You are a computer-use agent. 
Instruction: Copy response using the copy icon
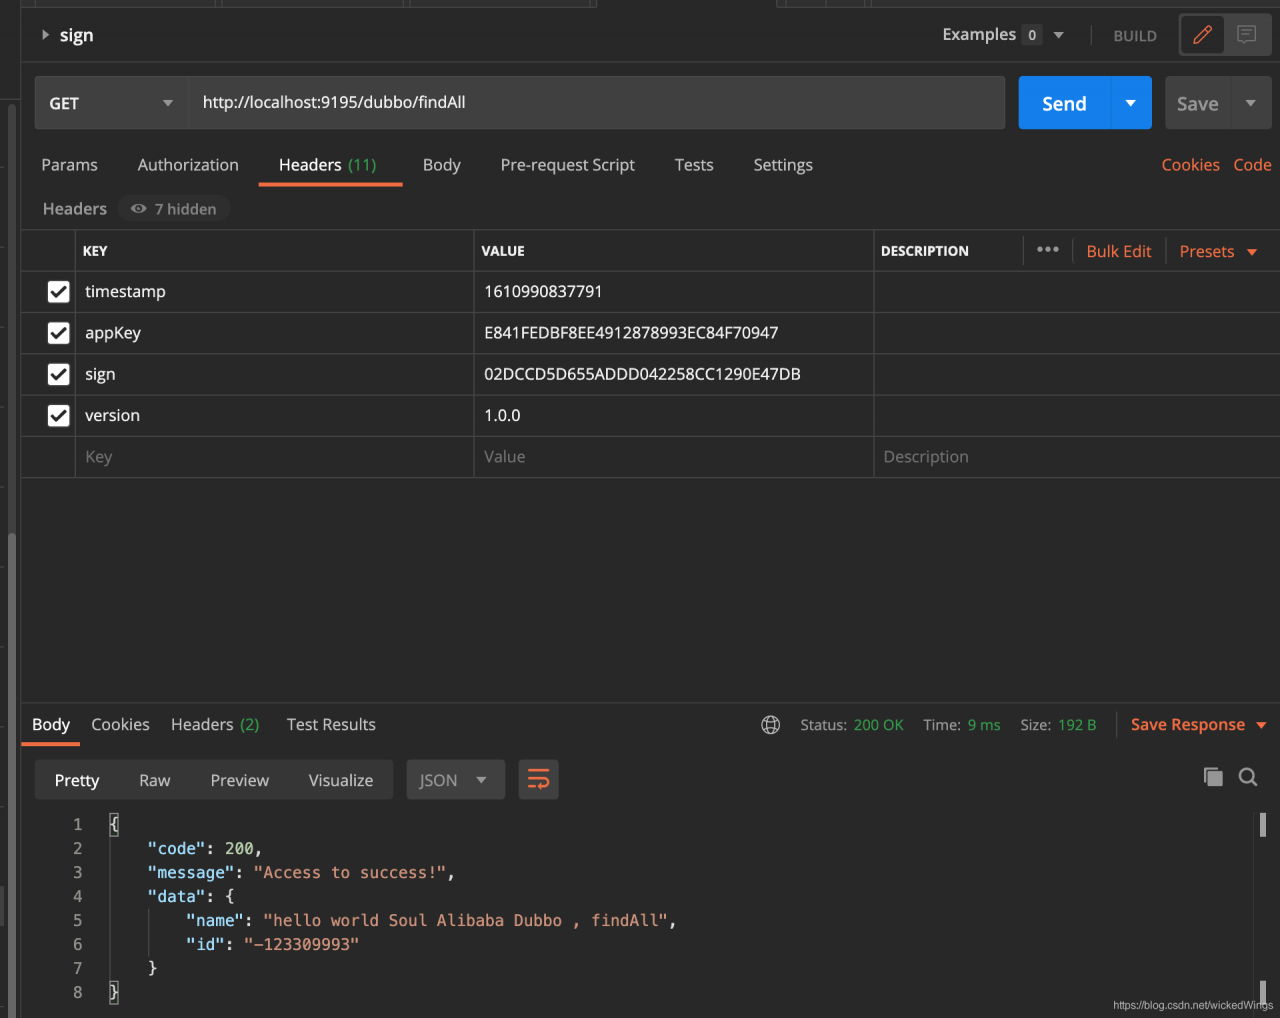[1213, 777]
